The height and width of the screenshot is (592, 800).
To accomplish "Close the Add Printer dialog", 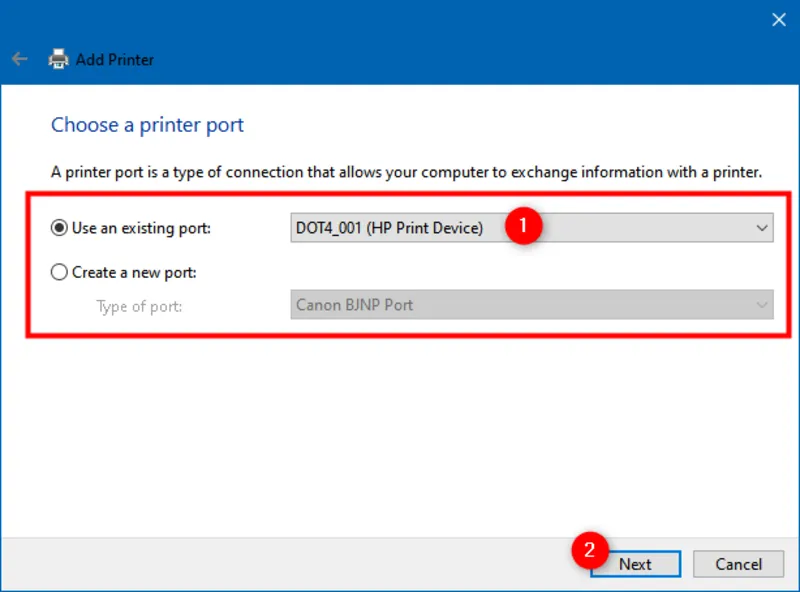I will coord(779,20).
